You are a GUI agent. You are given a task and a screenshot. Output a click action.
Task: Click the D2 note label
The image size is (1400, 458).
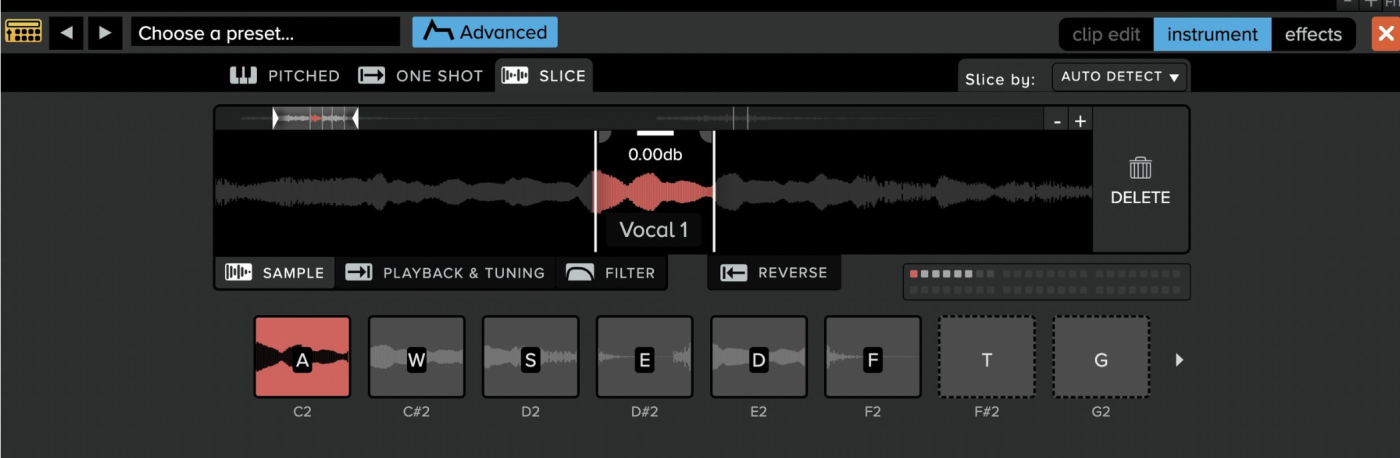point(530,411)
